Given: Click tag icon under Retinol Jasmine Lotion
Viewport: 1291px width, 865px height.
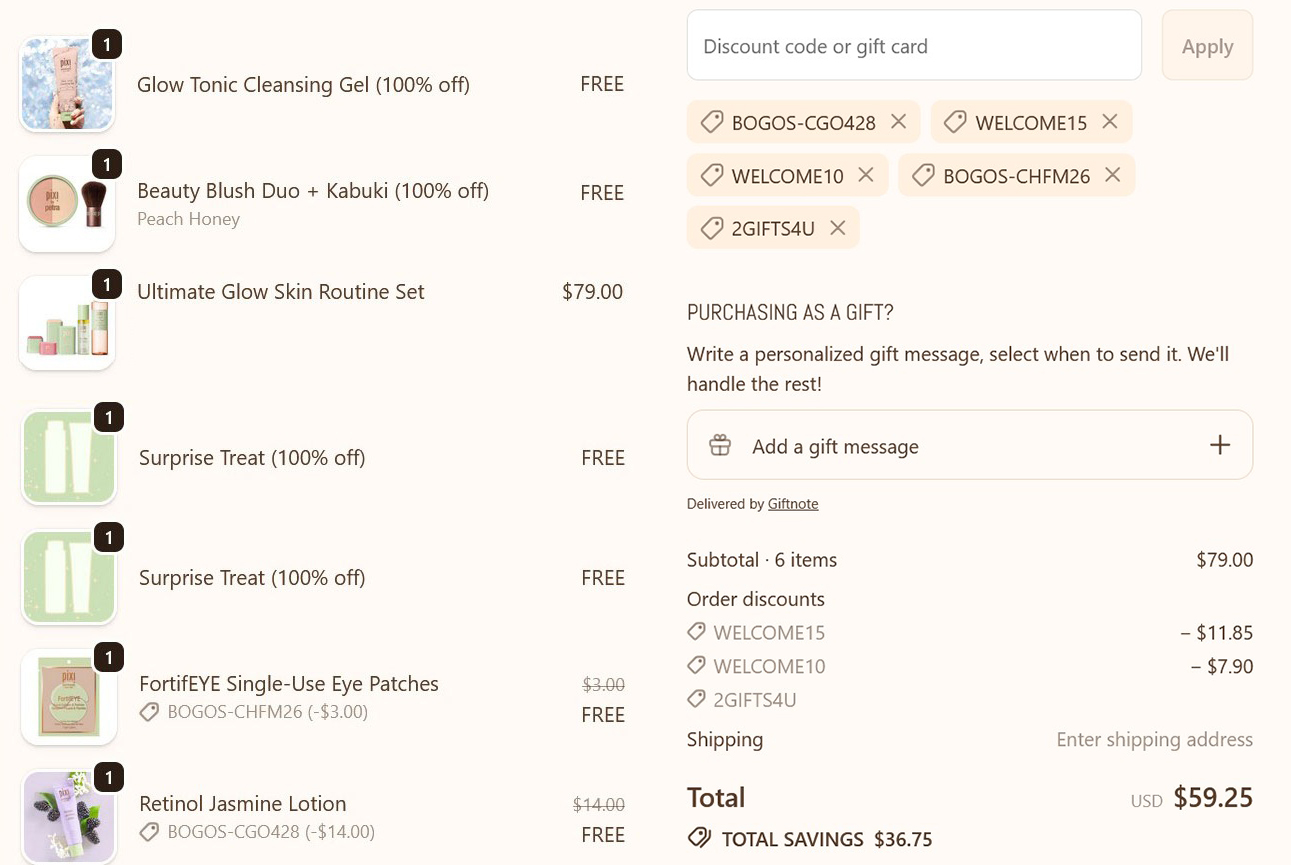Looking at the screenshot, I should pos(149,832).
